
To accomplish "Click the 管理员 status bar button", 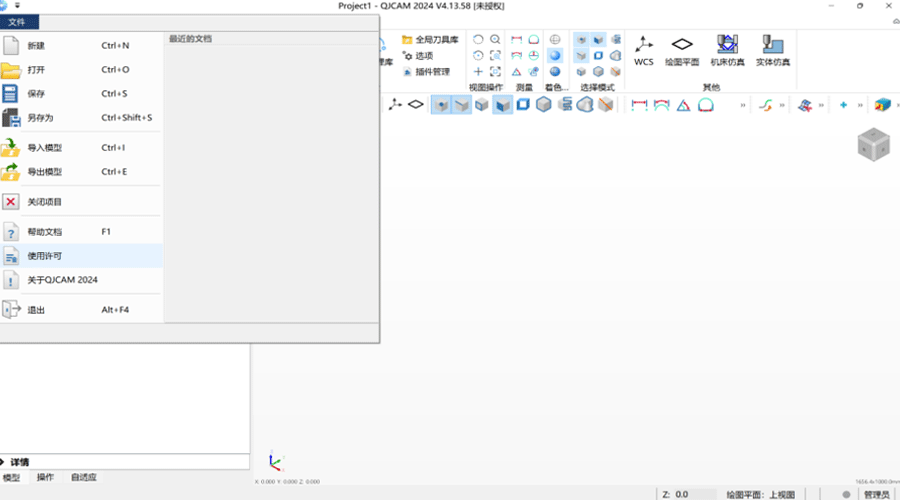I will 876,494.
